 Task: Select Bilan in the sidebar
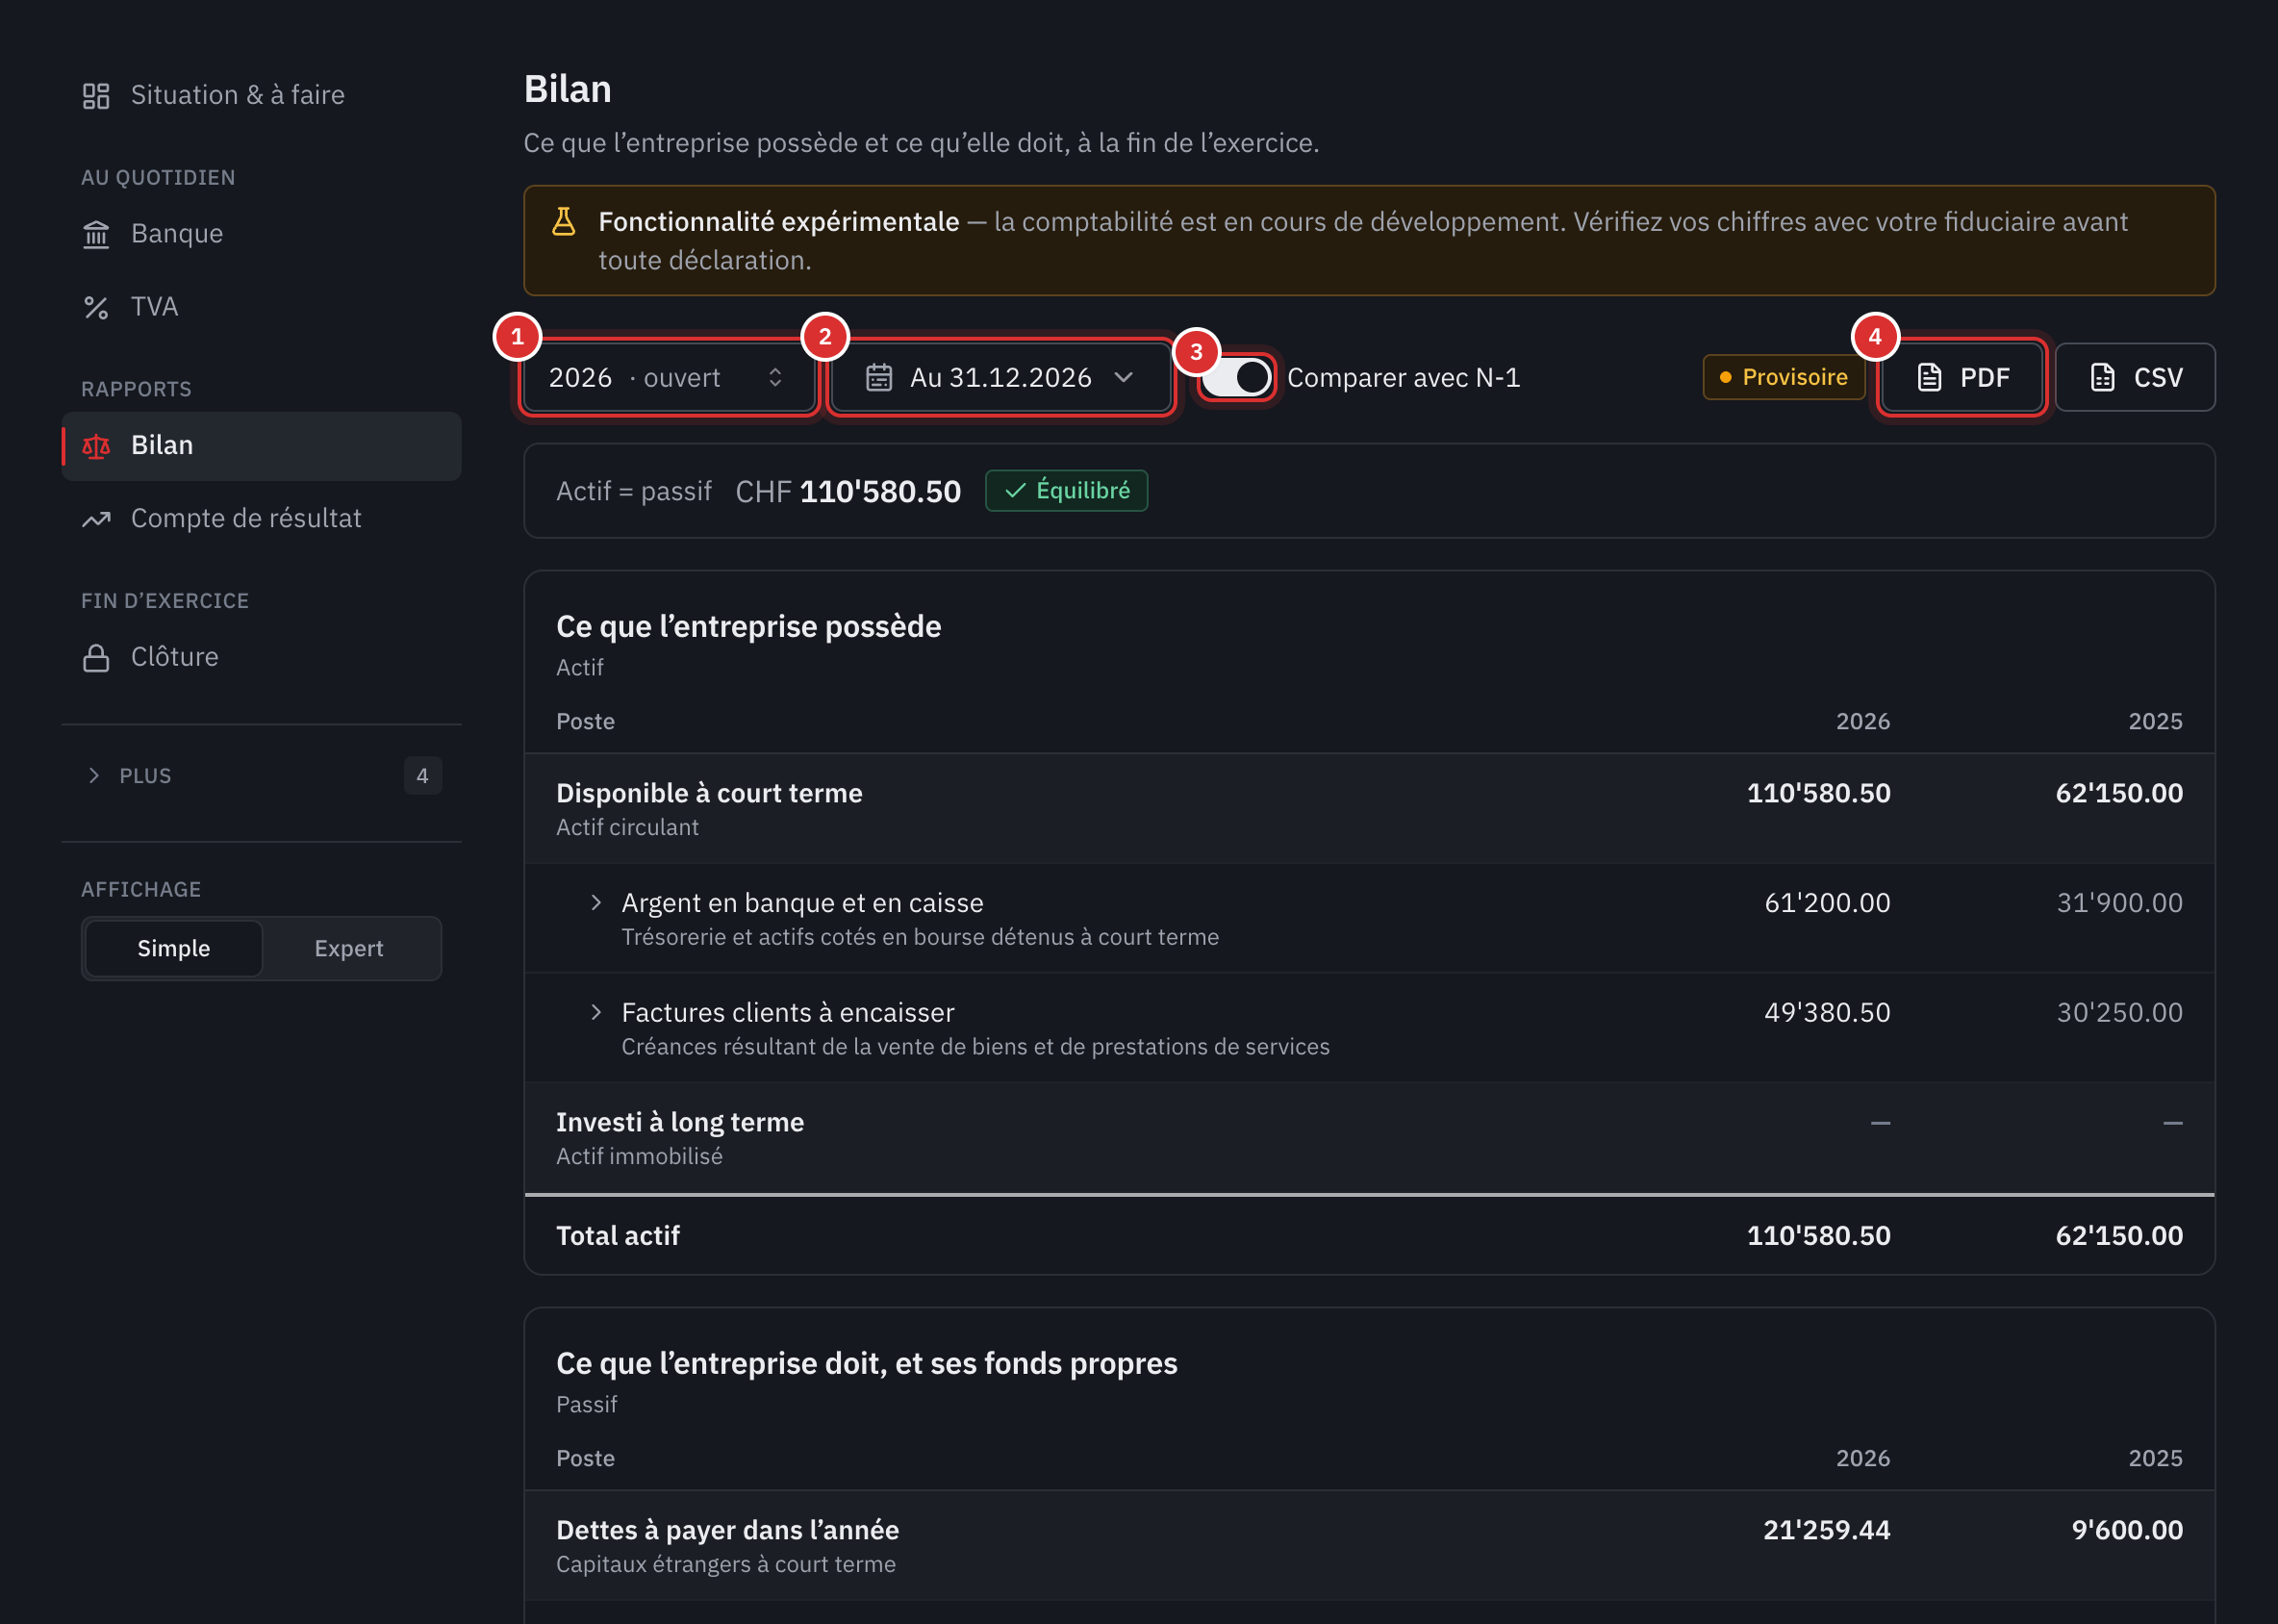pyautogui.click(x=261, y=446)
